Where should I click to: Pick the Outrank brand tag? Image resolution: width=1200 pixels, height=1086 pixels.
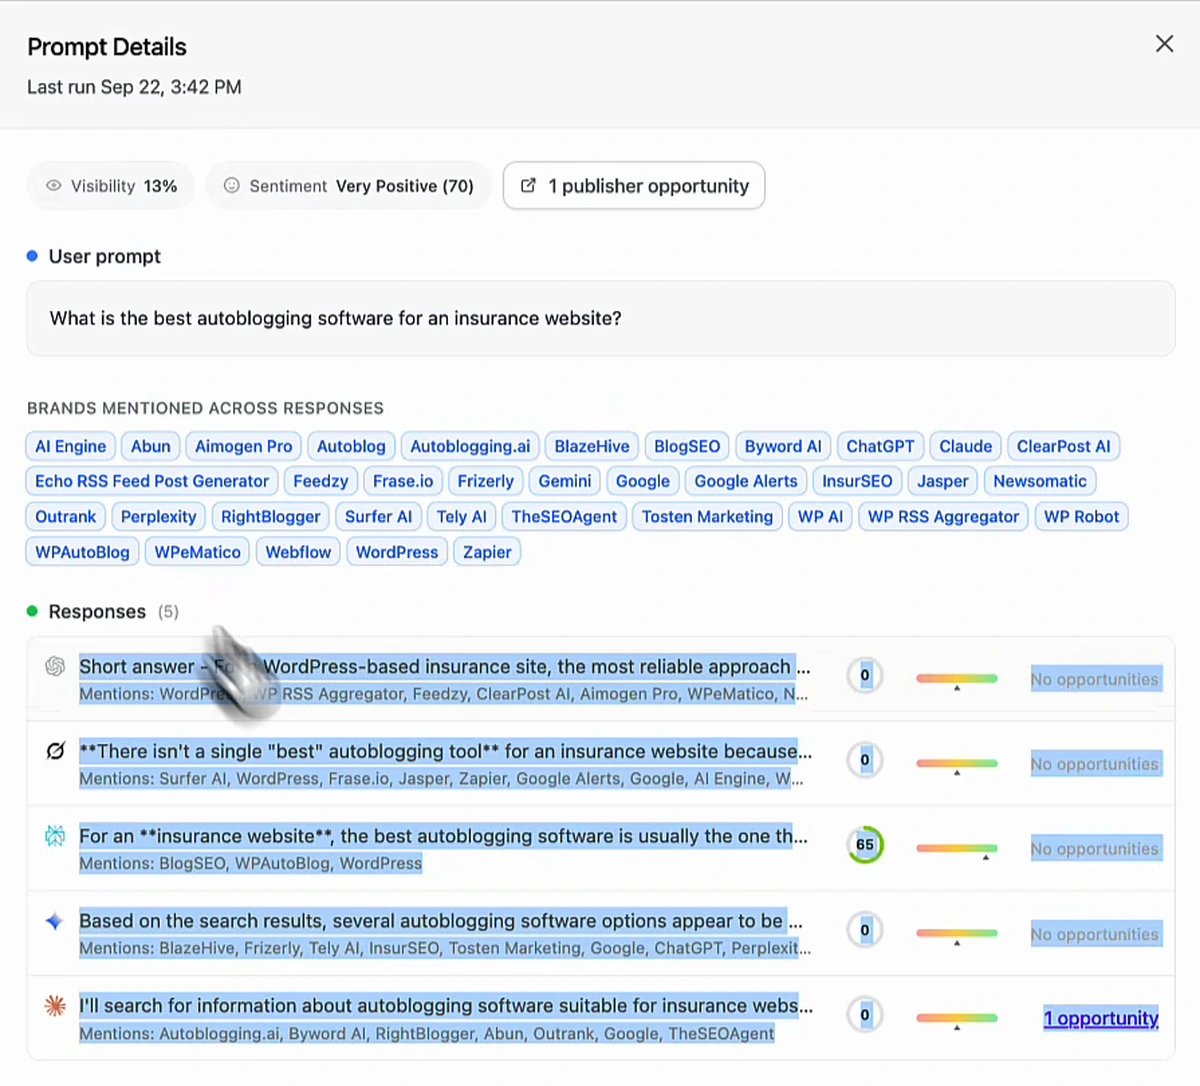[66, 517]
